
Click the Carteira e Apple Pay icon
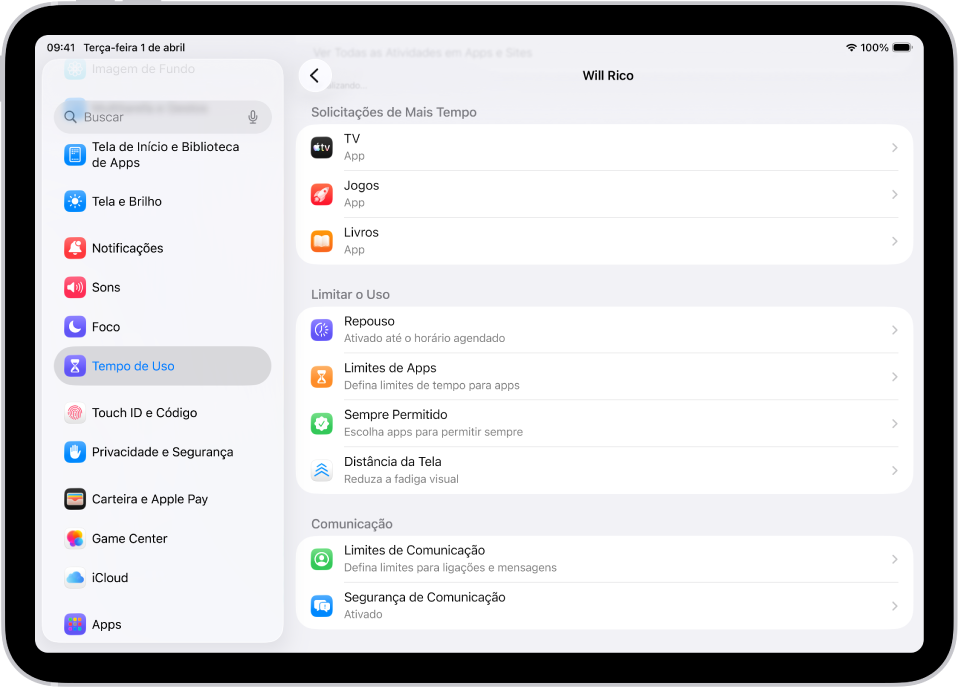pos(75,499)
